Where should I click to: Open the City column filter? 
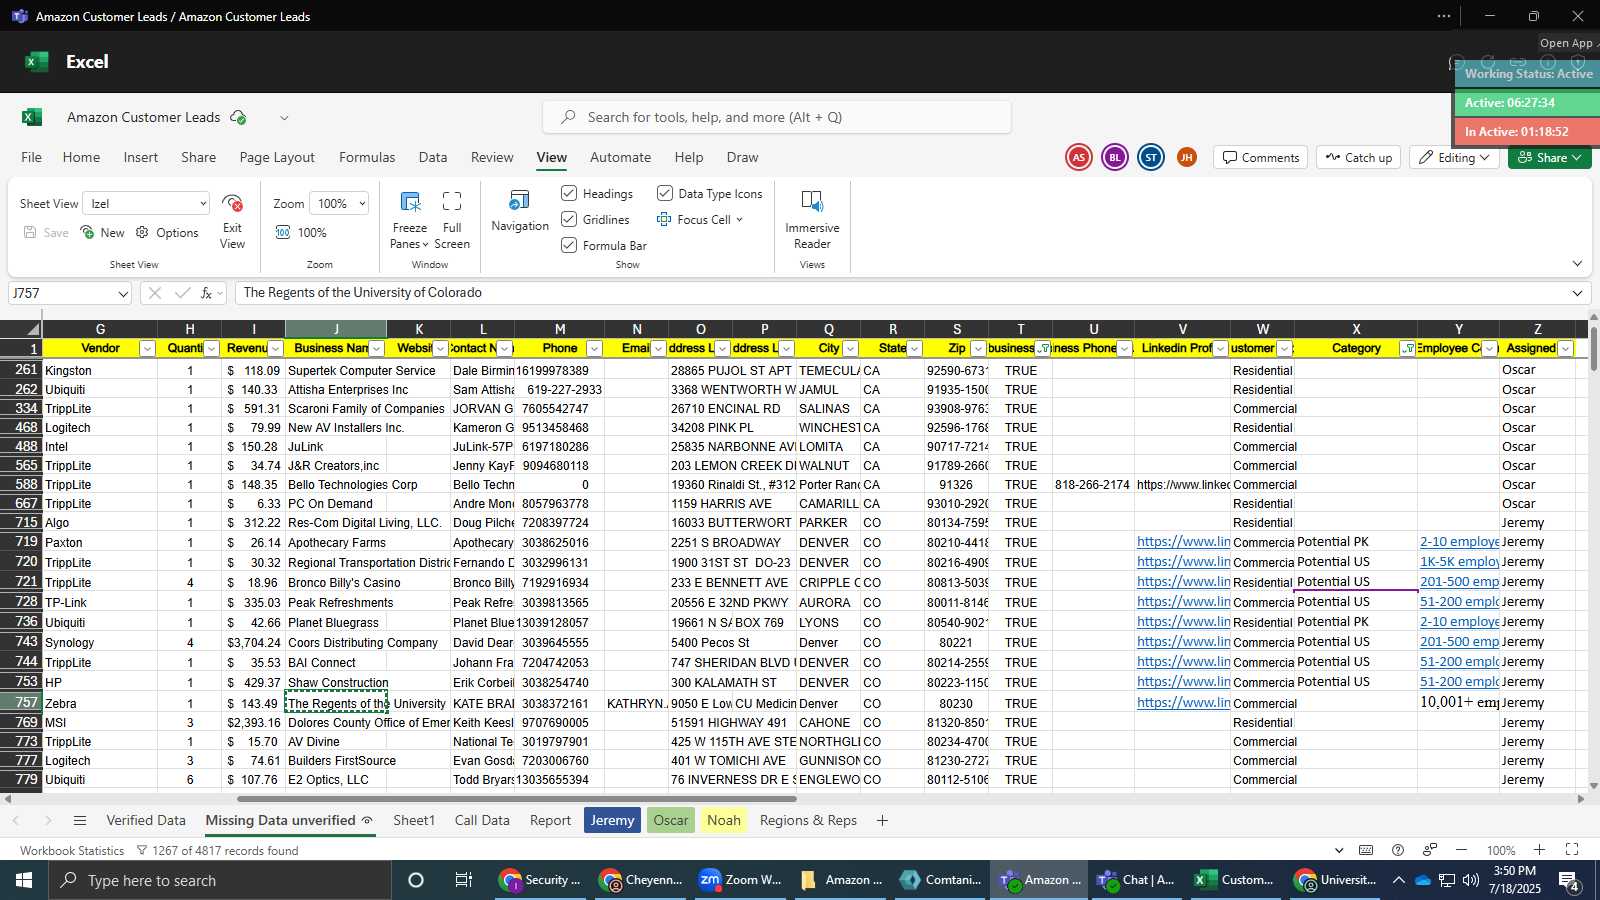click(x=850, y=349)
